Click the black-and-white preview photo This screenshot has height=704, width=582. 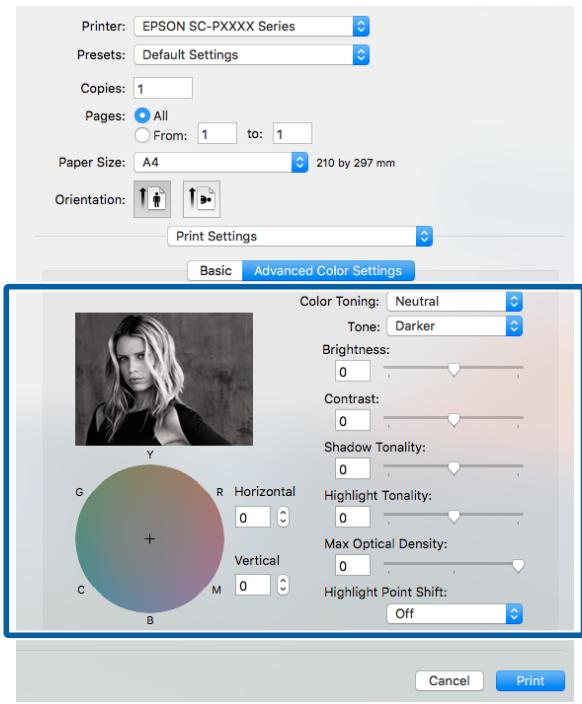coord(164,379)
